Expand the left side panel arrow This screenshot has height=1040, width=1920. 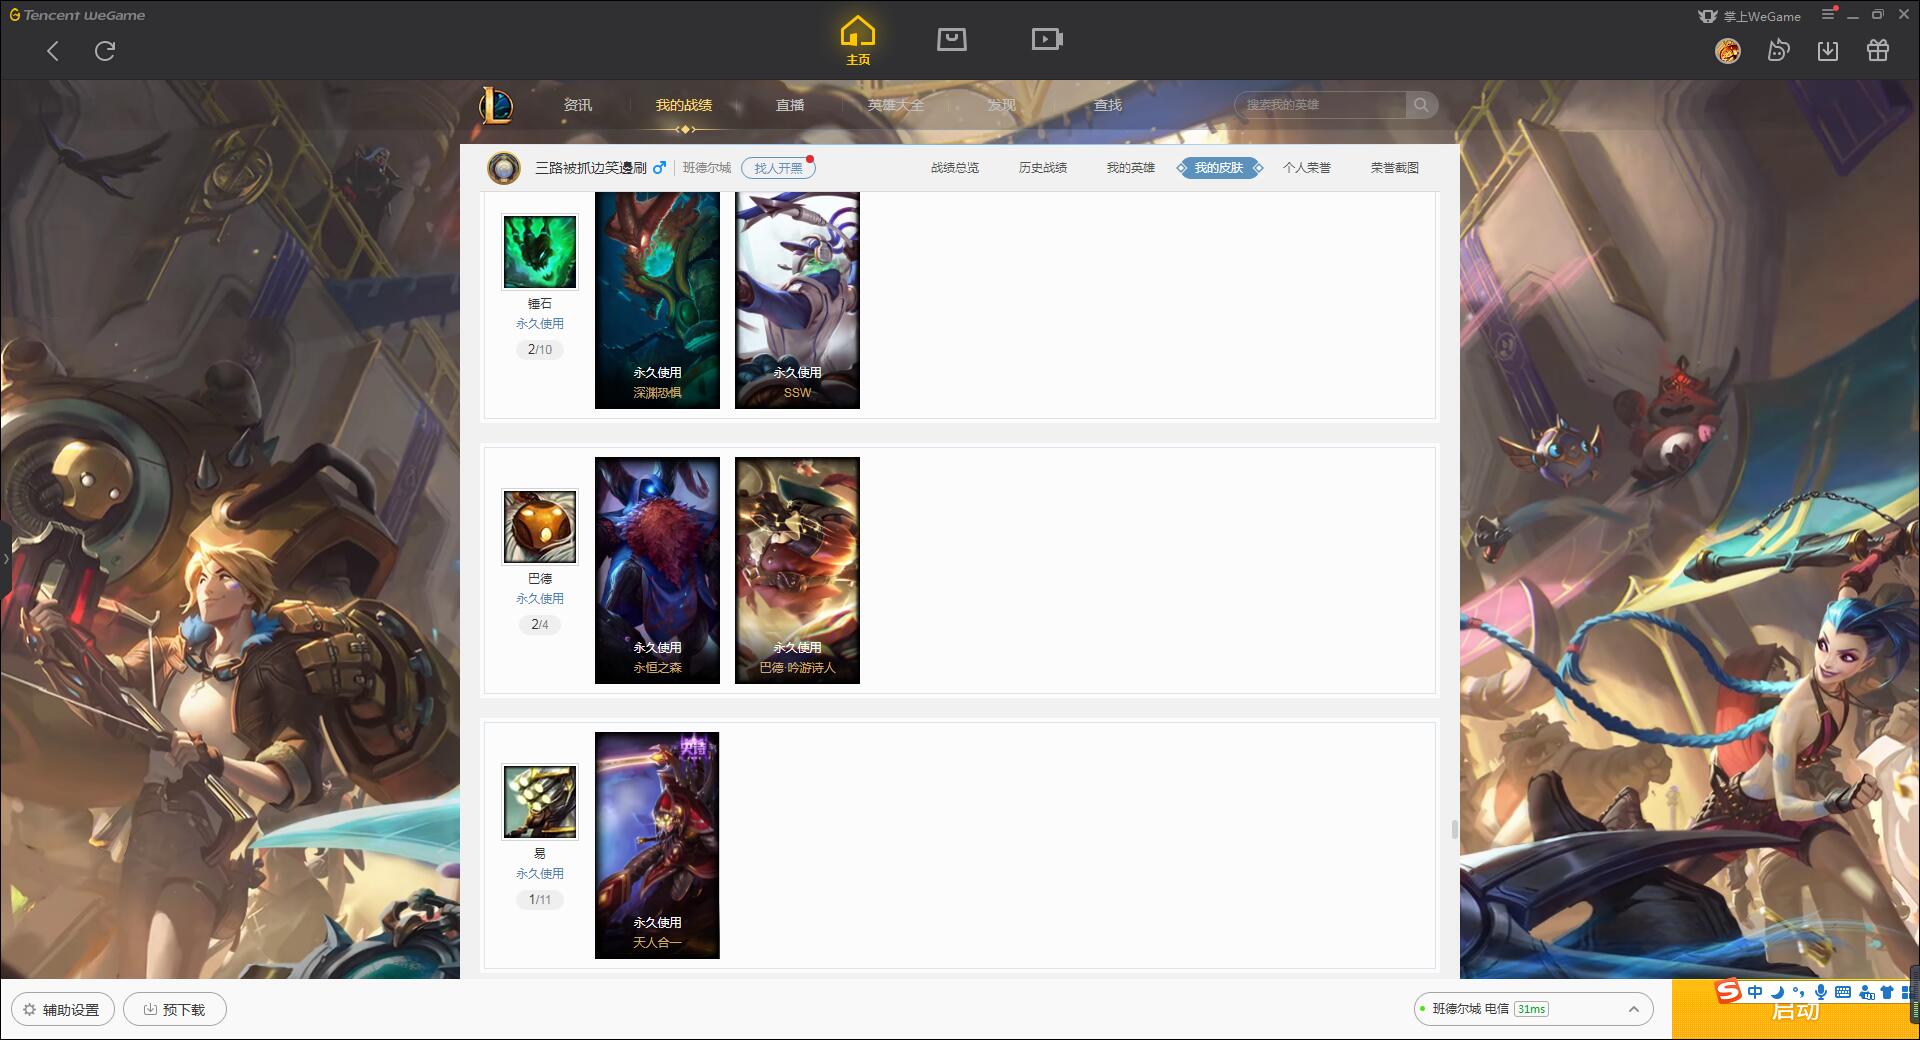click(x=5, y=558)
